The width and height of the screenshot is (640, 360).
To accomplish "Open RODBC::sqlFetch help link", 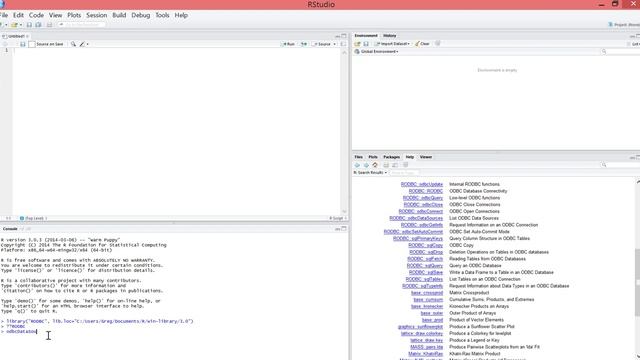I will pyautogui.click(x=425, y=259).
